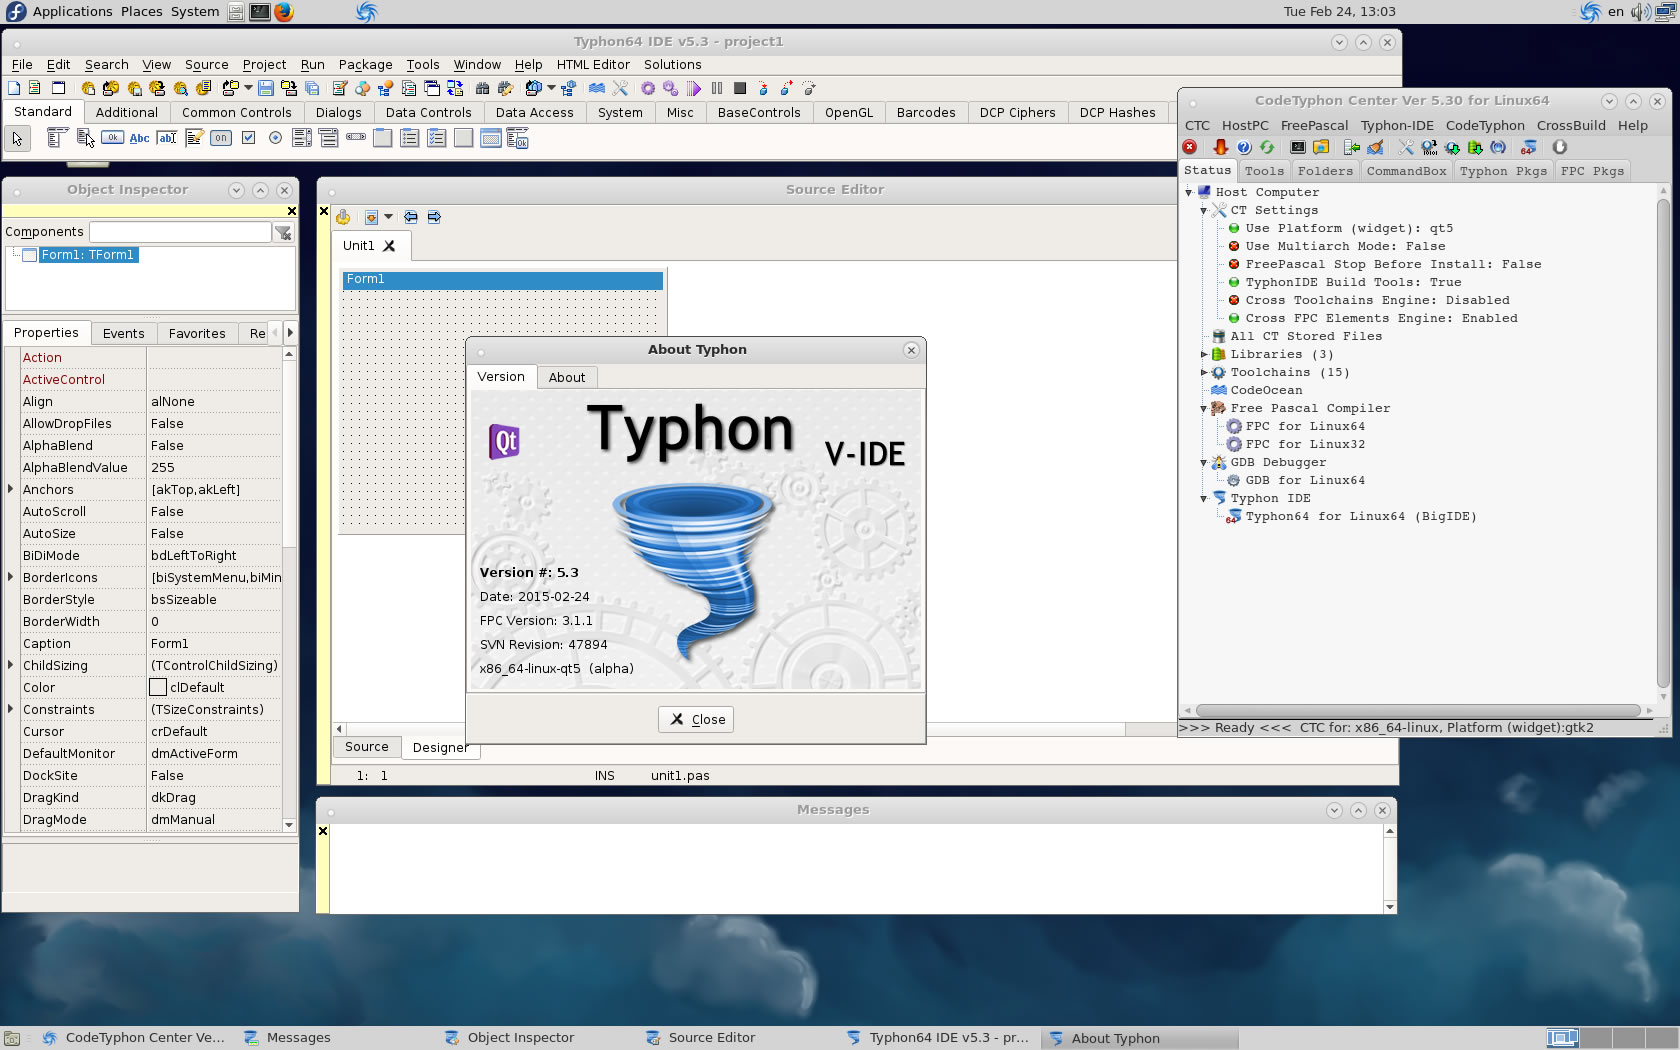Click the Caption property value Form1

click(214, 643)
